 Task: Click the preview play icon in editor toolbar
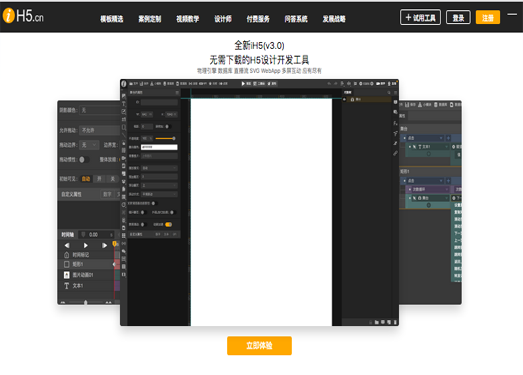243,84
